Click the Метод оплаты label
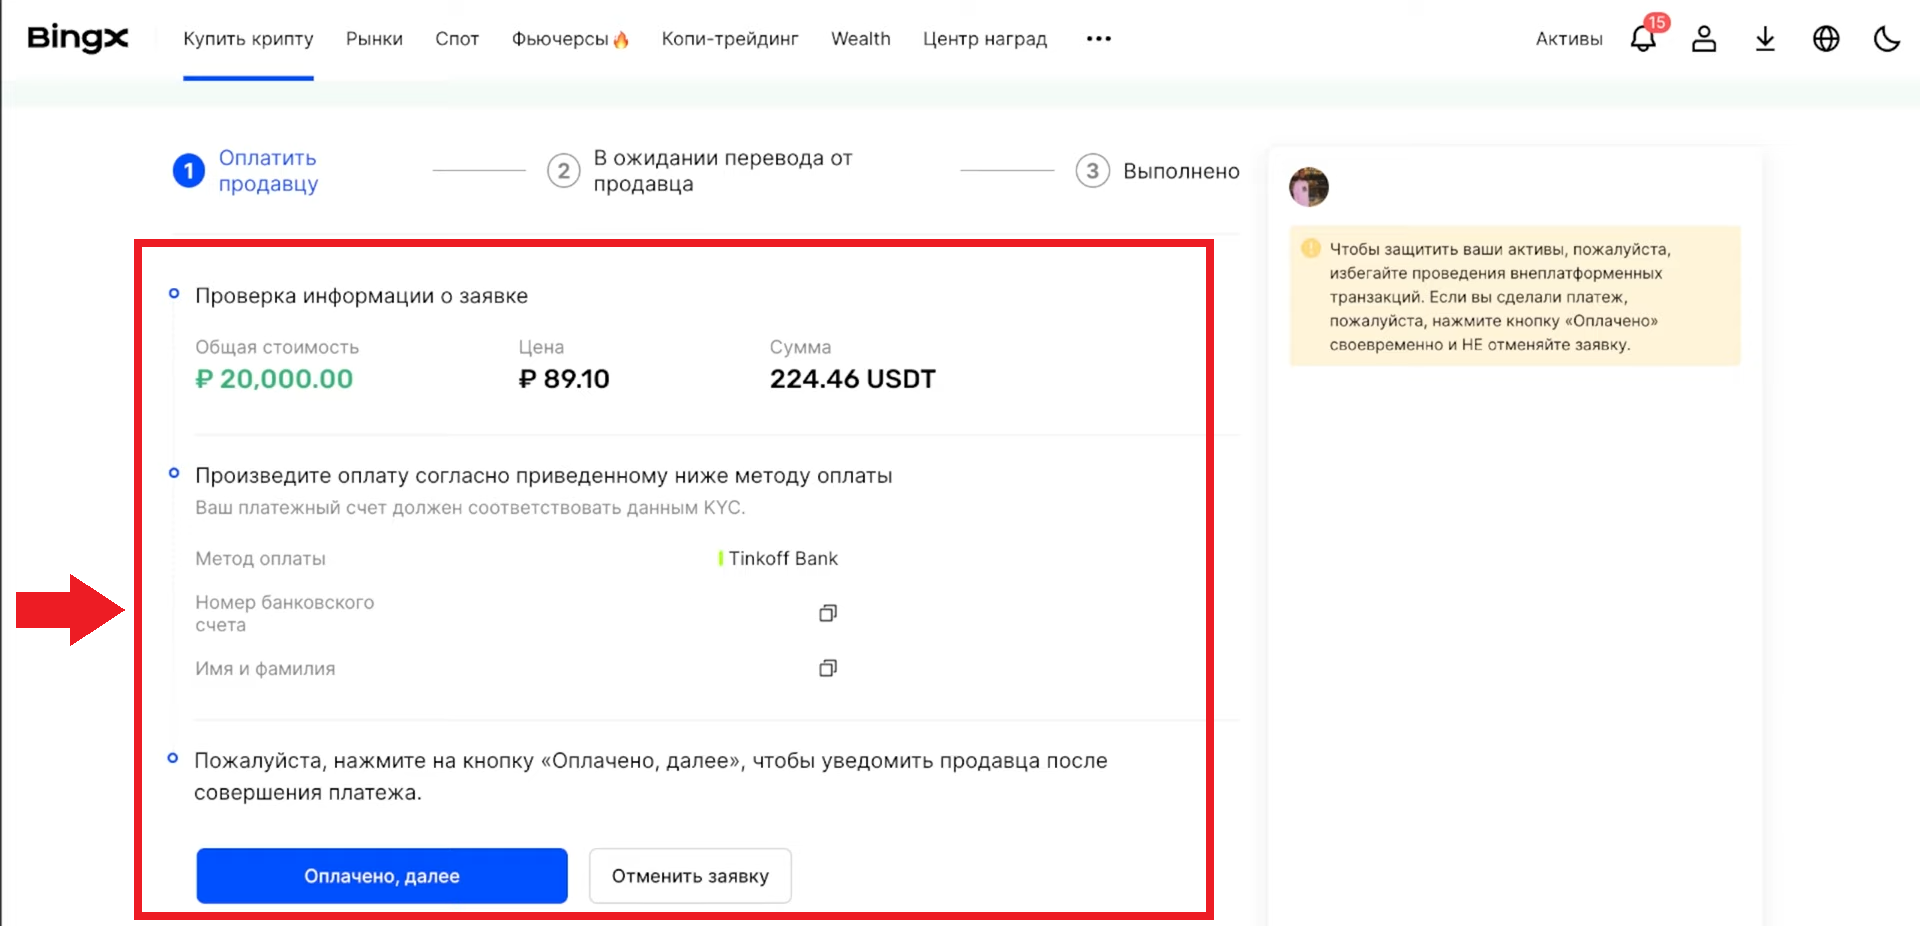 tap(260, 558)
